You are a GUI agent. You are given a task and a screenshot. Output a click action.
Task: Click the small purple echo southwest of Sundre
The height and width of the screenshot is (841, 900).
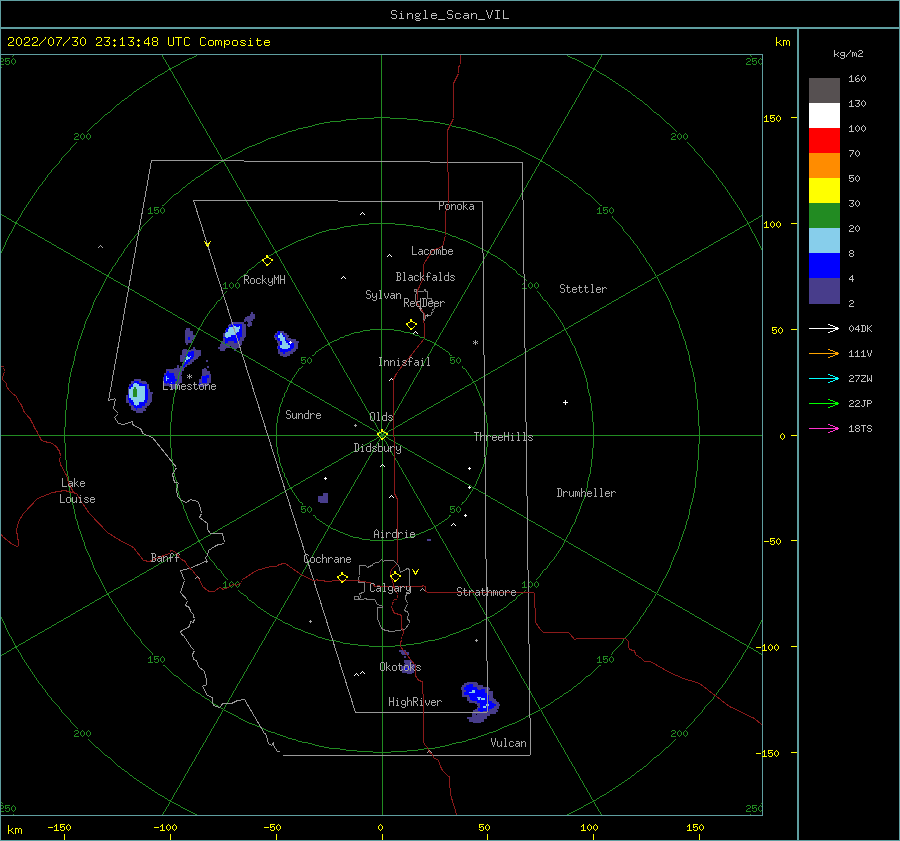pyautogui.click(x=323, y=498)
